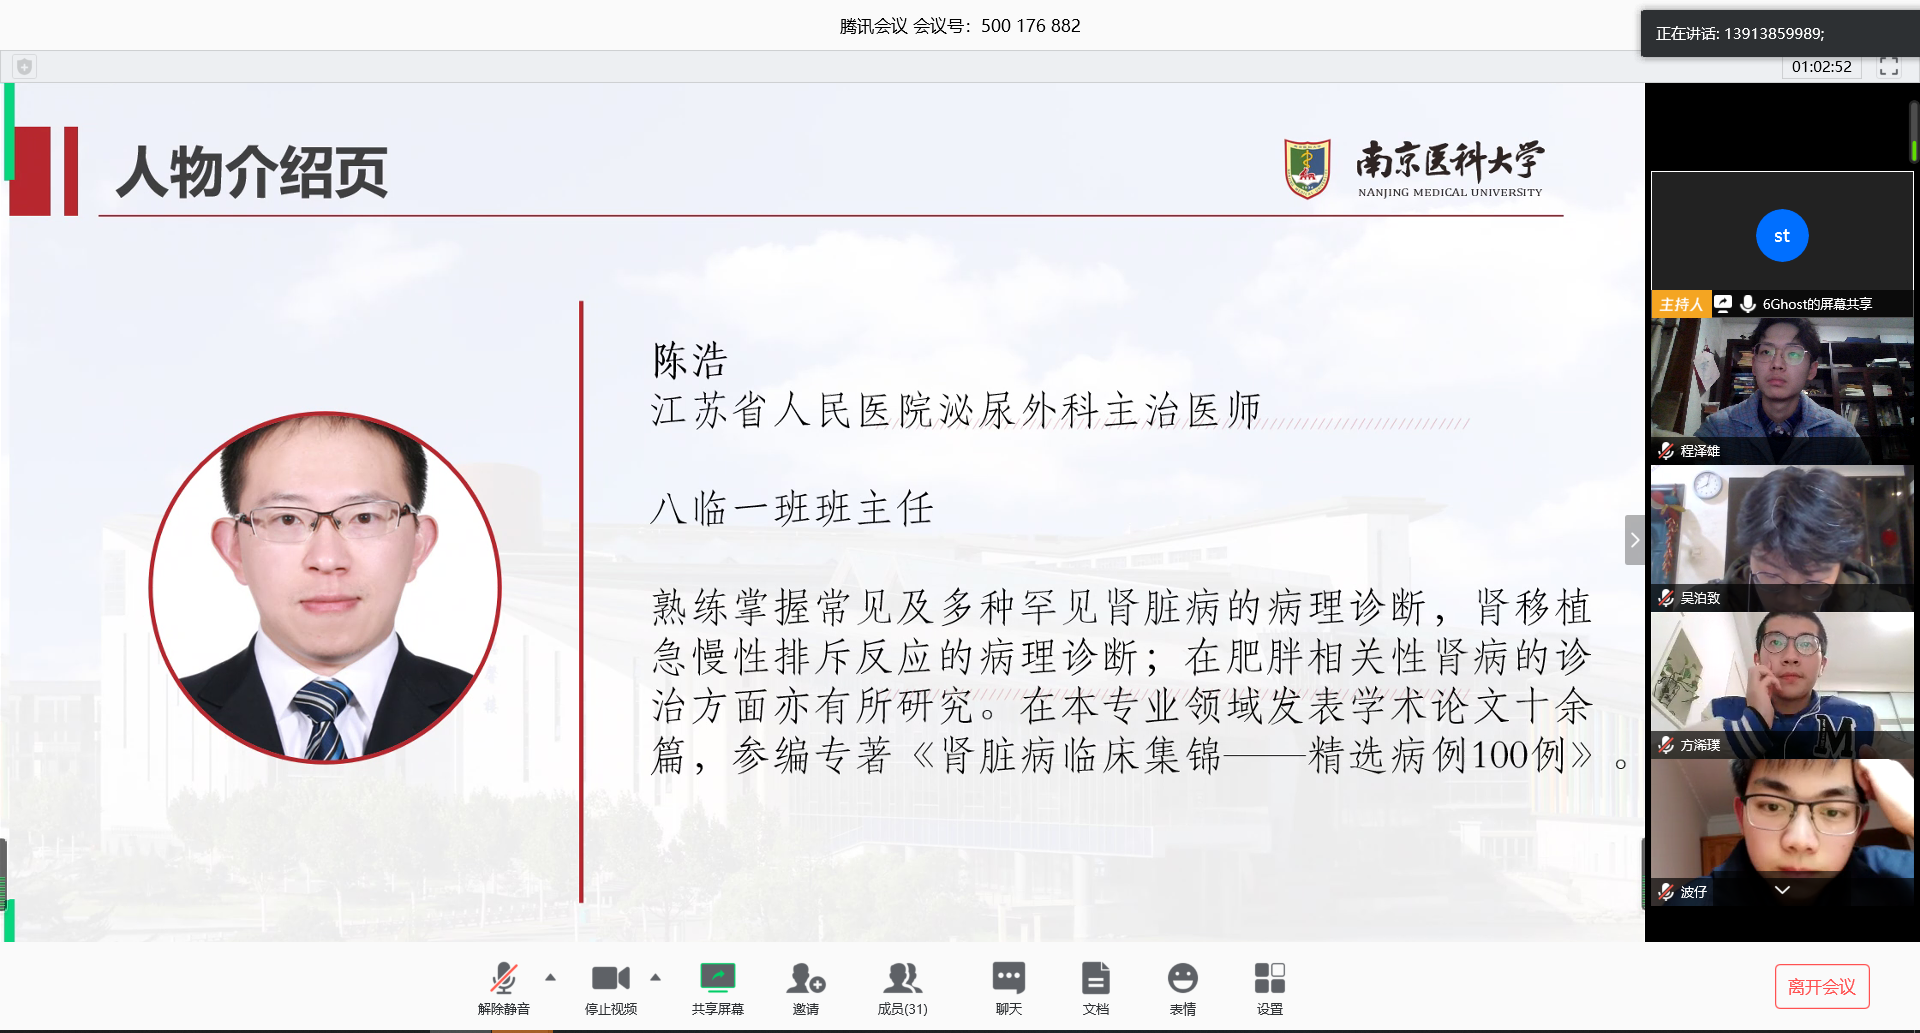This screenshot has width=1920, height=1033.
Task: Click the security shield icon top-left
Action: pyautogui.click(x=25, y=67)
